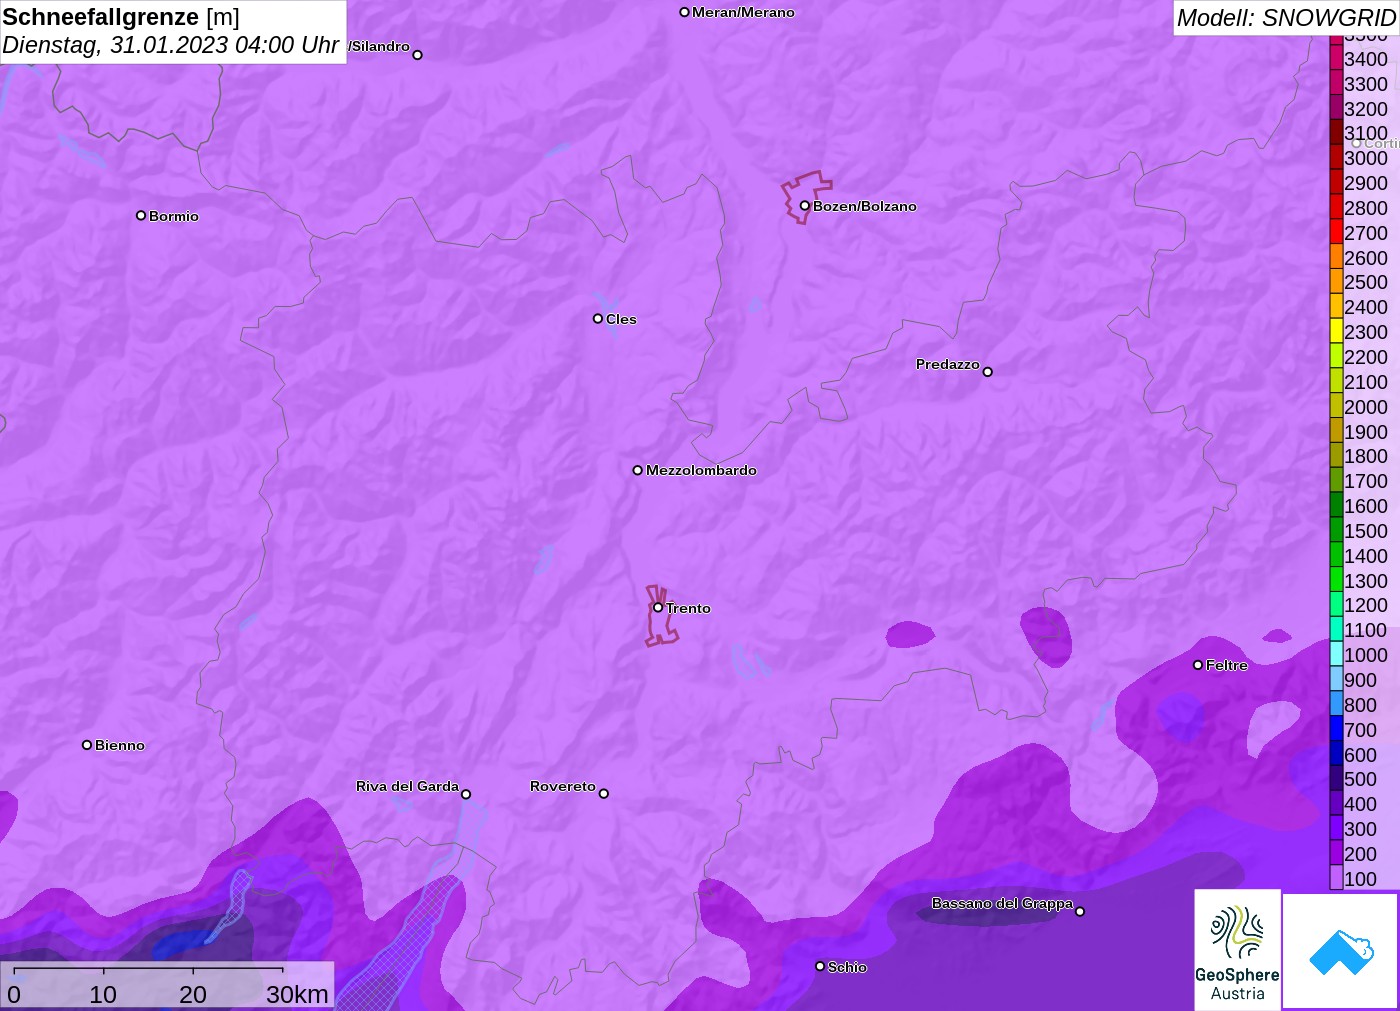Click the Bassano del Grappa label
The height and width of the screenshot is (1011, 1400).
[x=1002, y=903]
